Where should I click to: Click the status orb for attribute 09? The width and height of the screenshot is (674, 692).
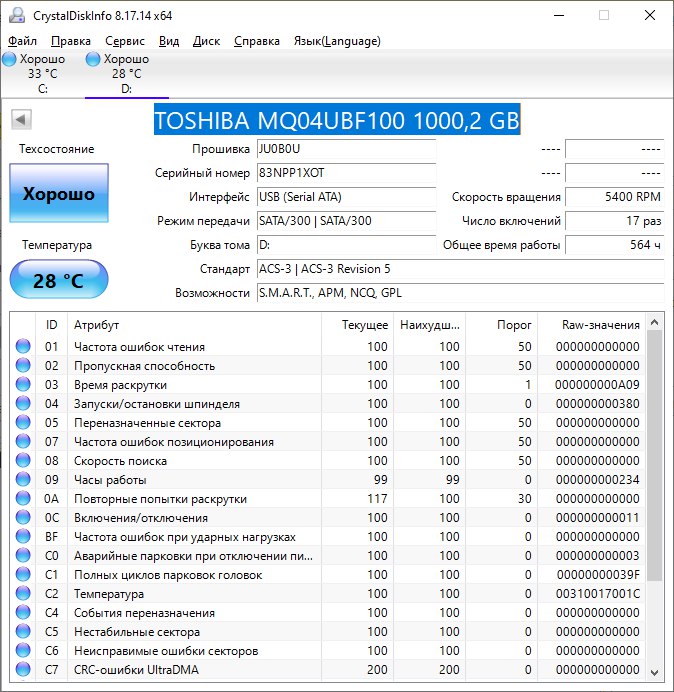coord(23,479)
